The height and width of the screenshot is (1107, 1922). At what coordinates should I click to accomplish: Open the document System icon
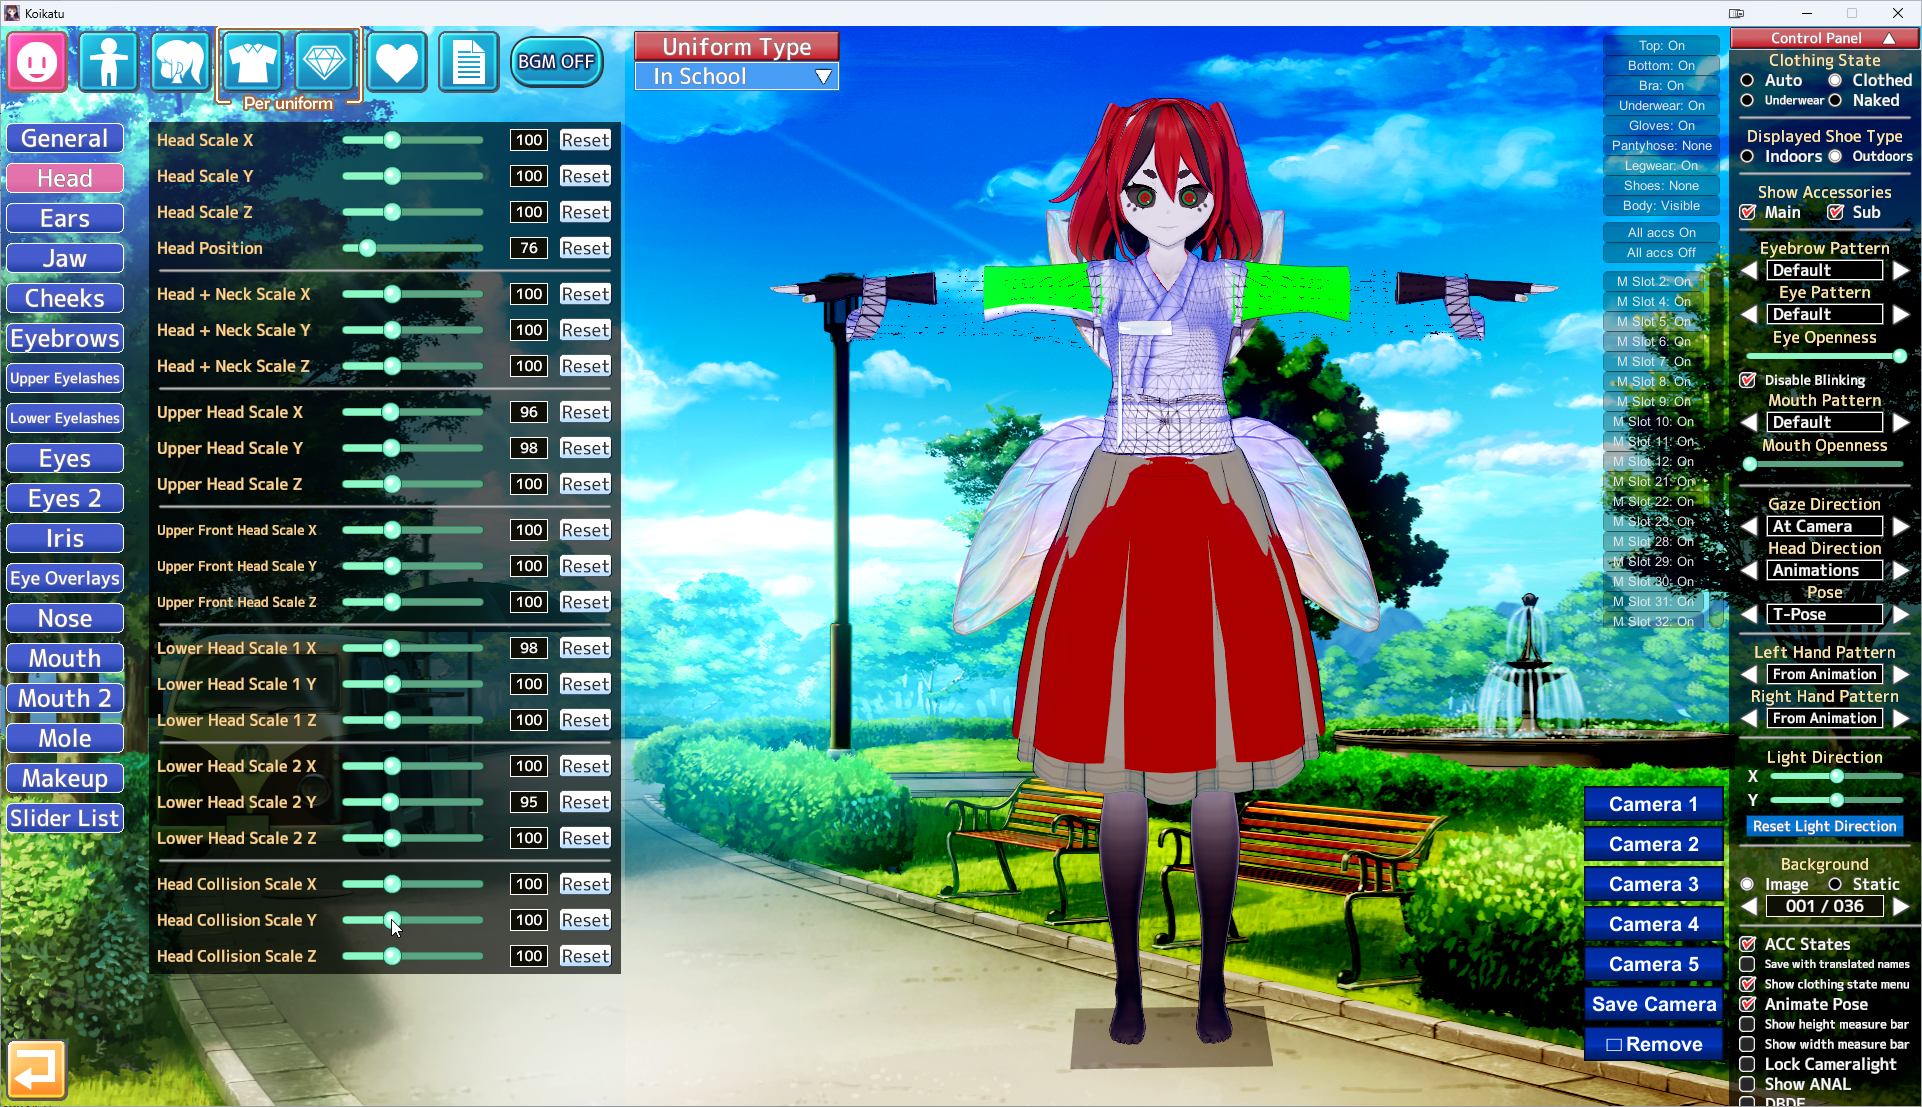(x=468, y=62)
